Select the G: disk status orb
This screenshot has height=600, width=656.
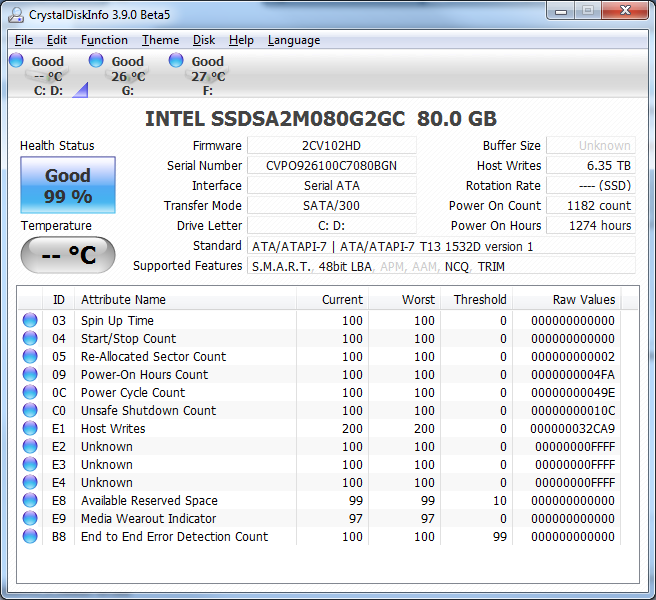tap(96, 60)
